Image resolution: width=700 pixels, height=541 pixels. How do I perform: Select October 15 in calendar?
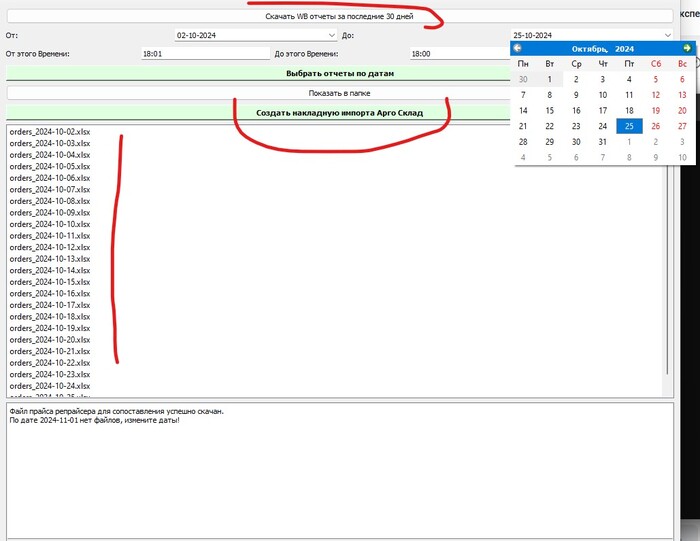pos(550,111)
